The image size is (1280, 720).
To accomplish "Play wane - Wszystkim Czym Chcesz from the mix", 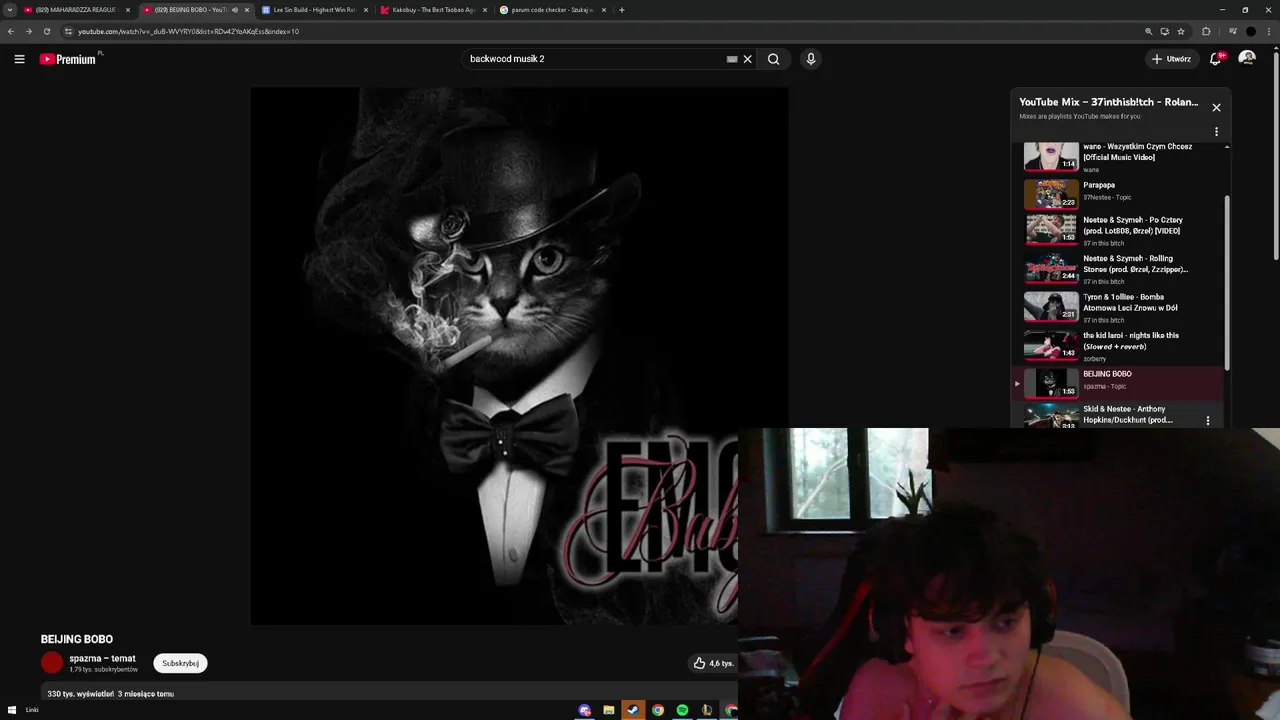I will pos(1120,157).
